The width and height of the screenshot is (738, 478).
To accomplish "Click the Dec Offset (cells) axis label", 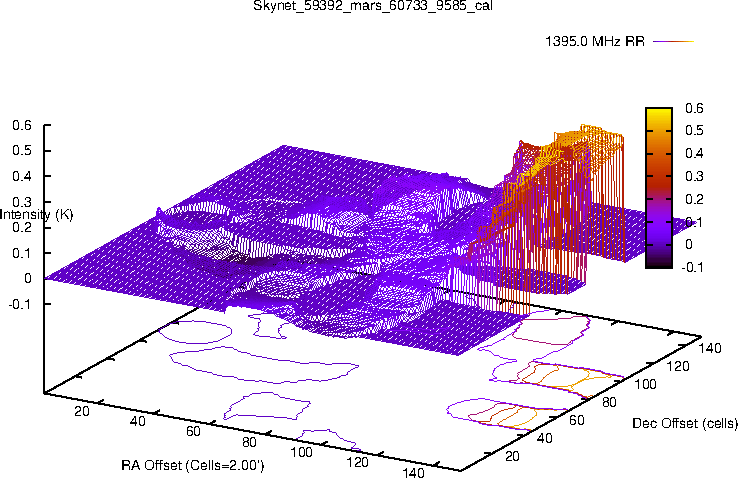I will tap(685, 423).
